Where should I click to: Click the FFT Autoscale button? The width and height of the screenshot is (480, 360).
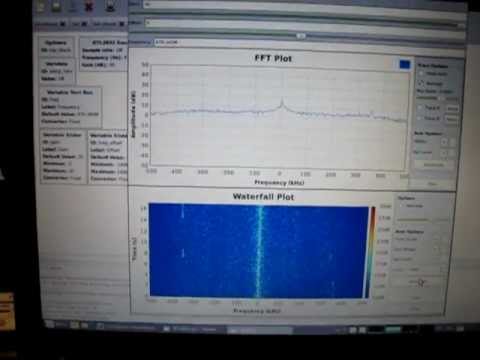pyautogui.click(x=434, y=165)
